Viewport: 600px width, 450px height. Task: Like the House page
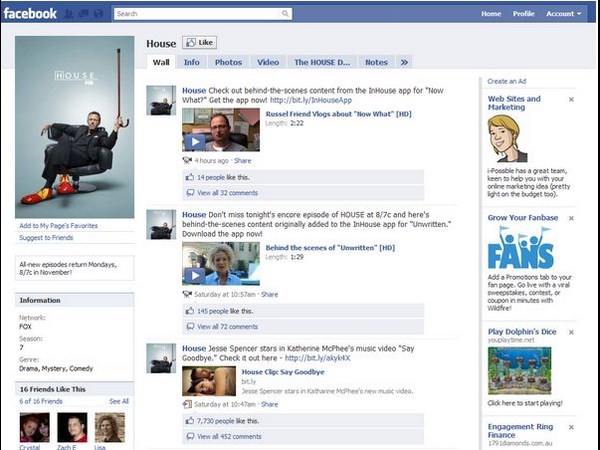pyautogui.click(x=200, y=43)
